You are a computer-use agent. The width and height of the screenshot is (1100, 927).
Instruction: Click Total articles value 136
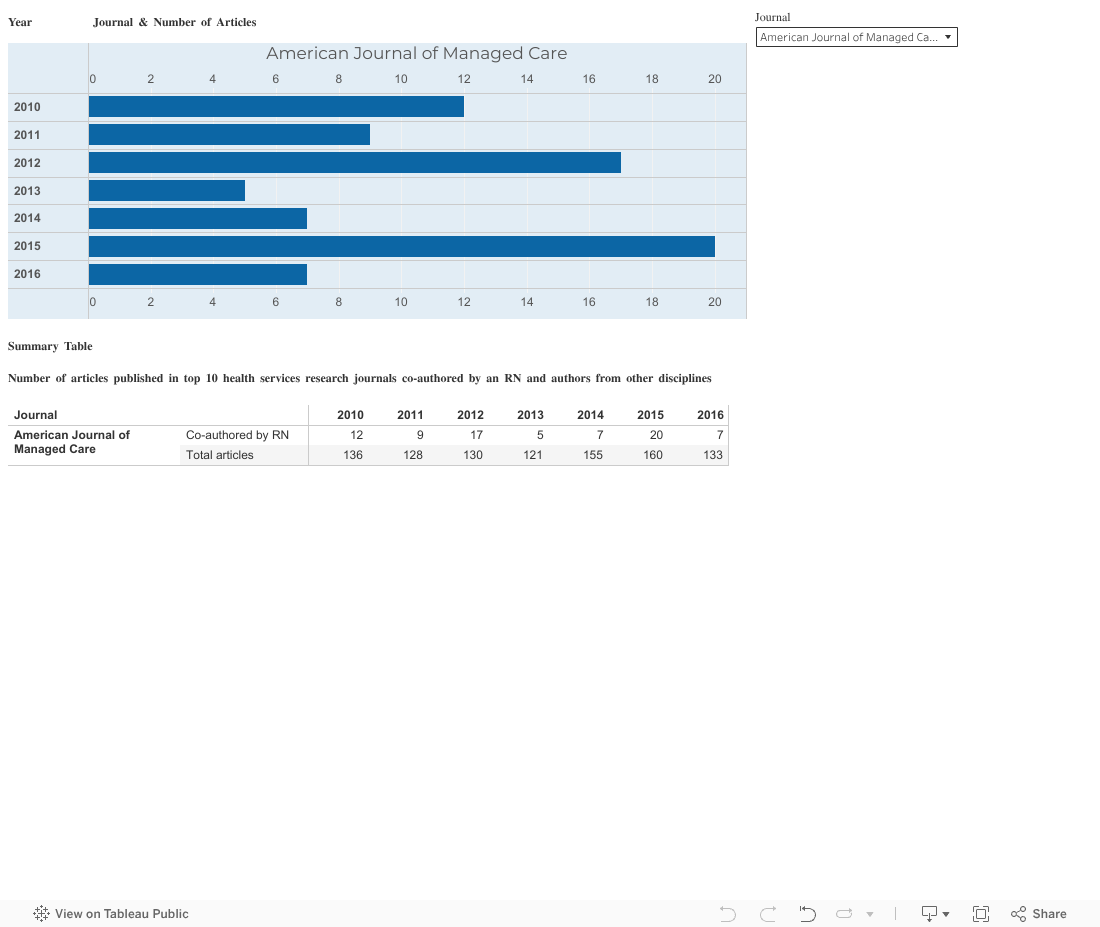pos(353,455)
